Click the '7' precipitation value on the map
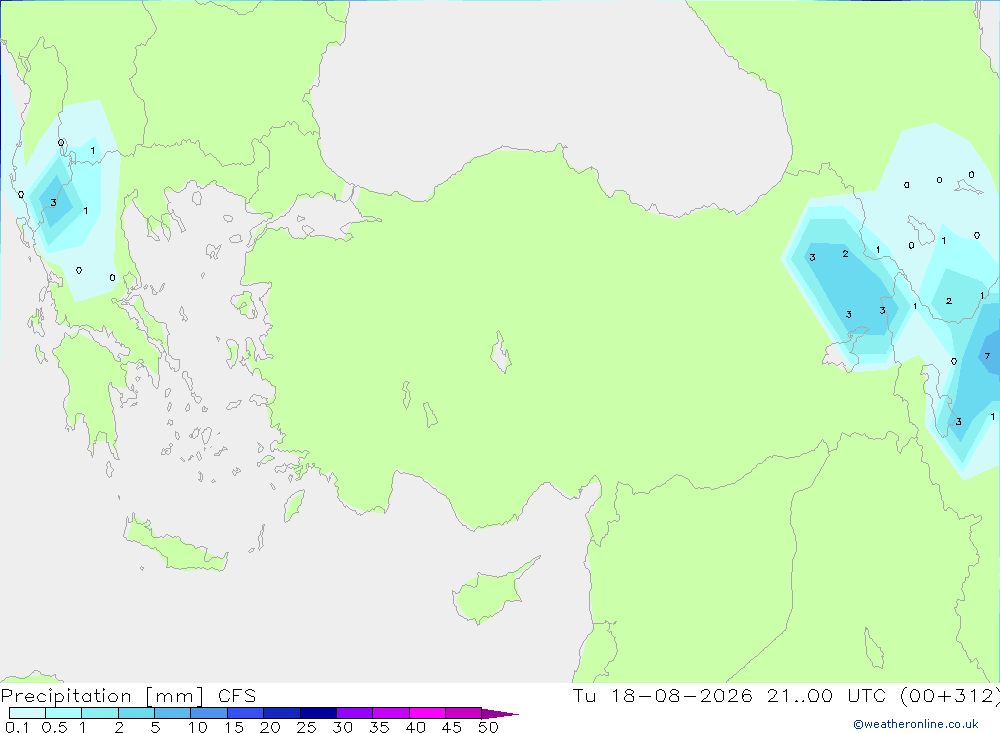 click(x=987, y=356)
